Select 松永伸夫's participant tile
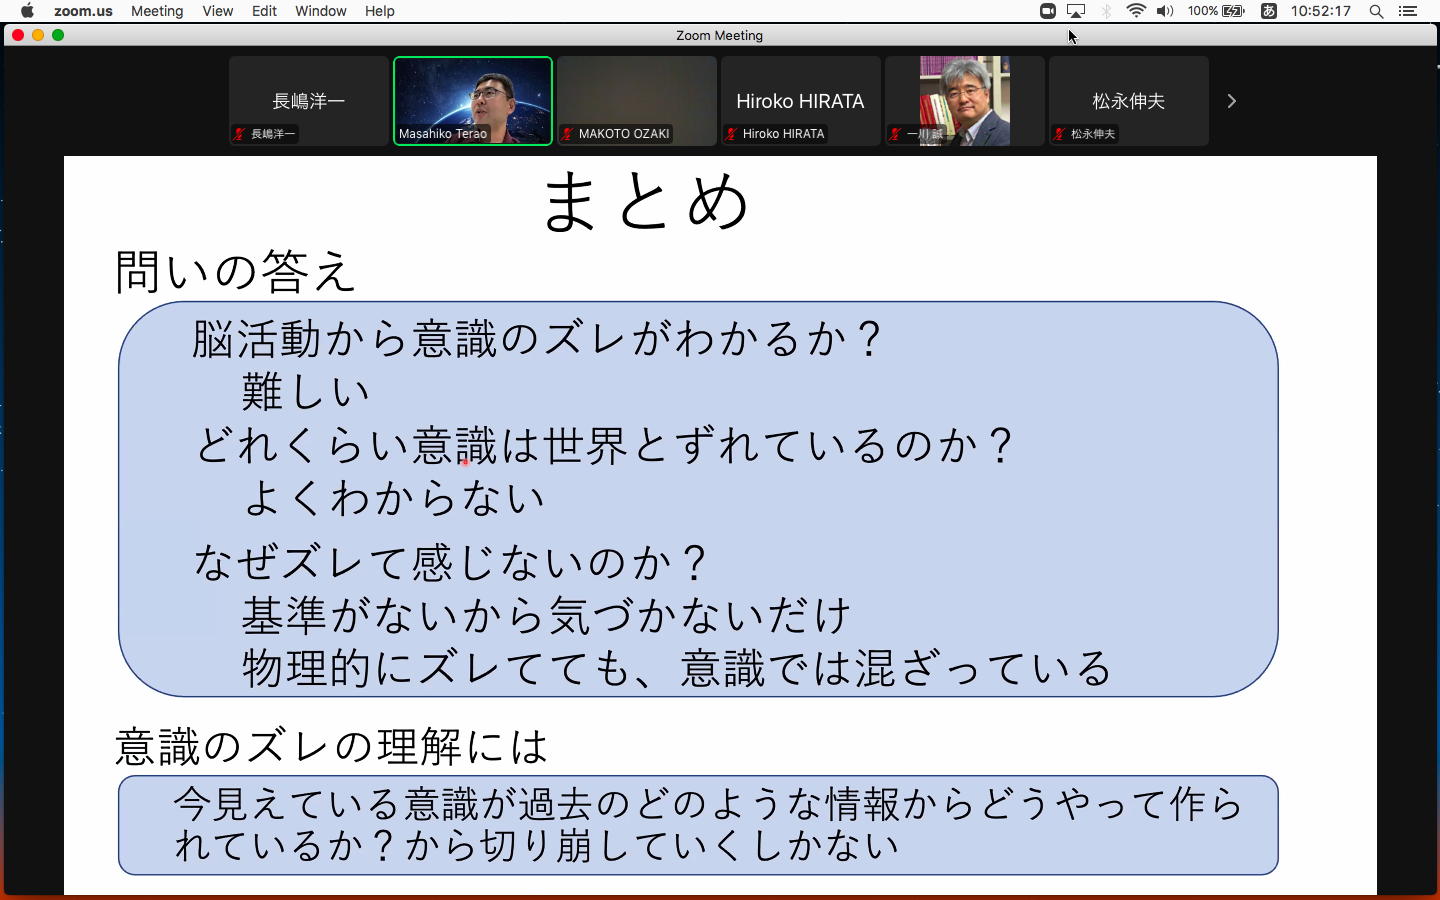Viewport: 1440px width, 900px height. point(1129,101)
